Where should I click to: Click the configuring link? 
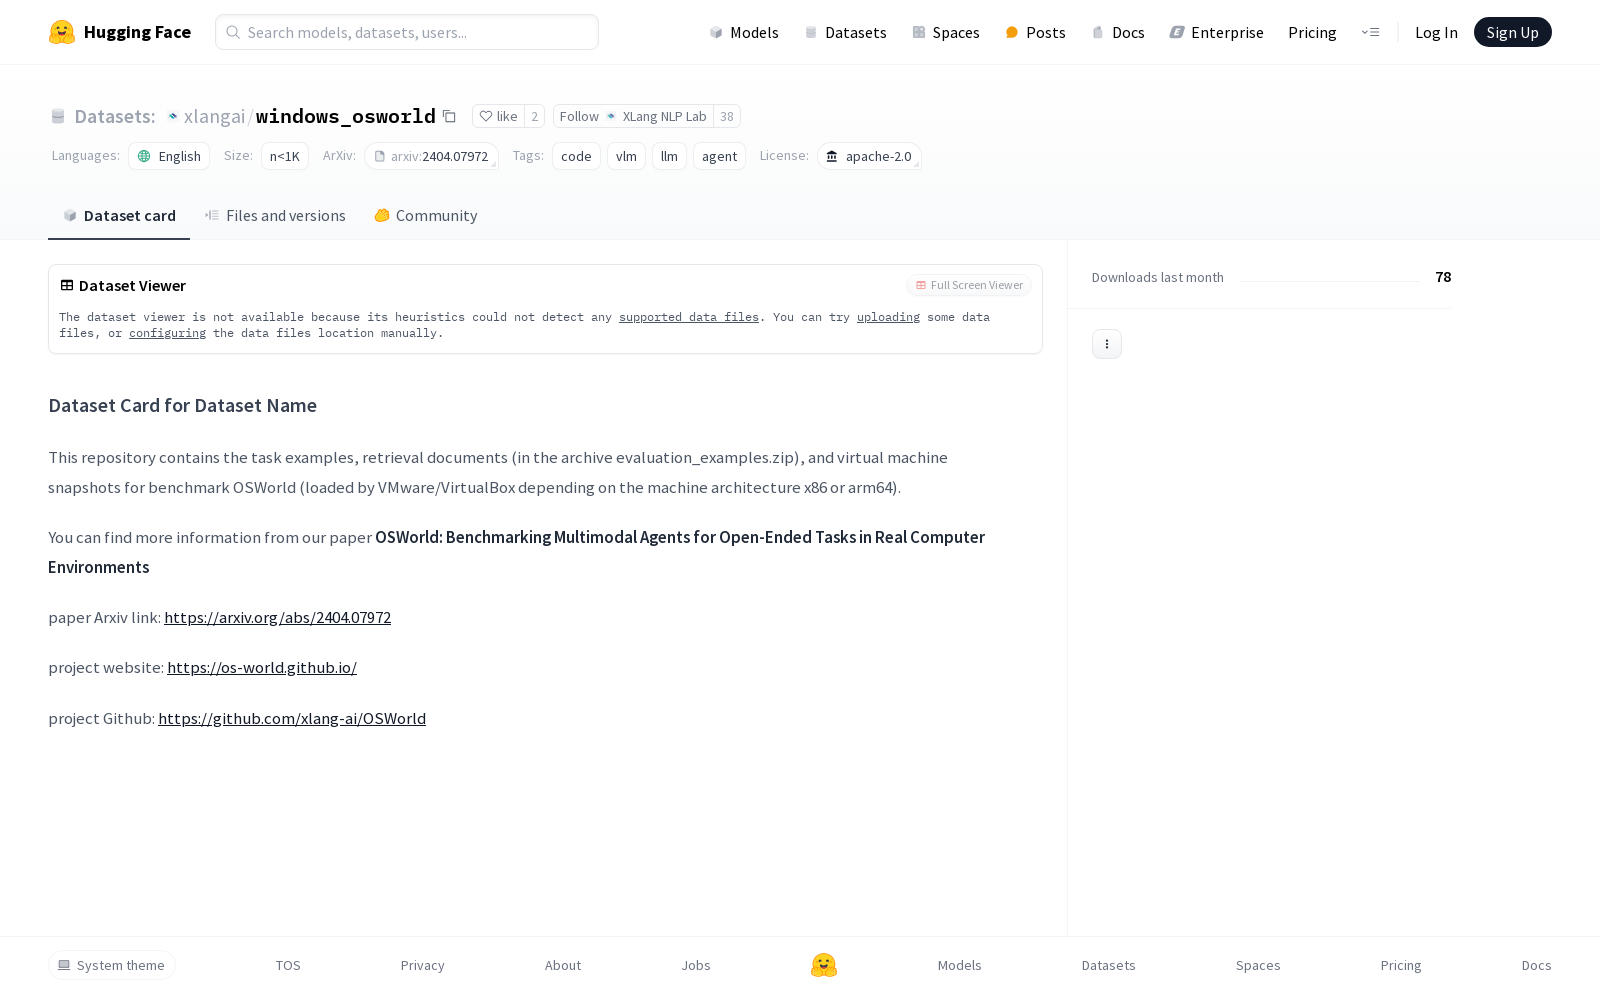pyautogui.click(x=167, y=333)
